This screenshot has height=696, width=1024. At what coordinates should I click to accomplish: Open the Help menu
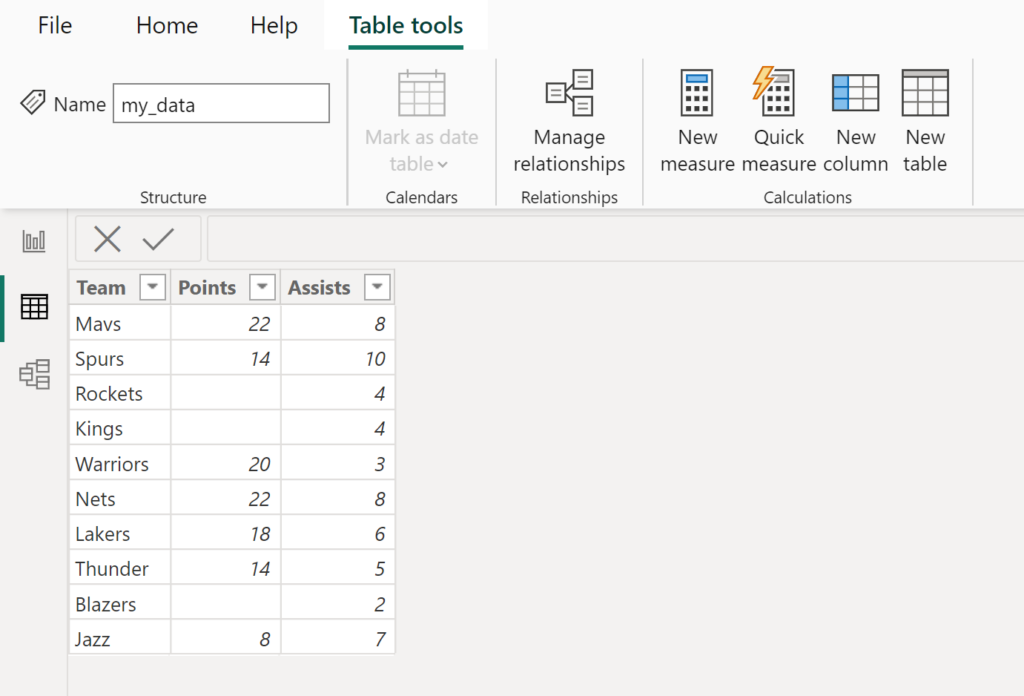pos(273,26)
